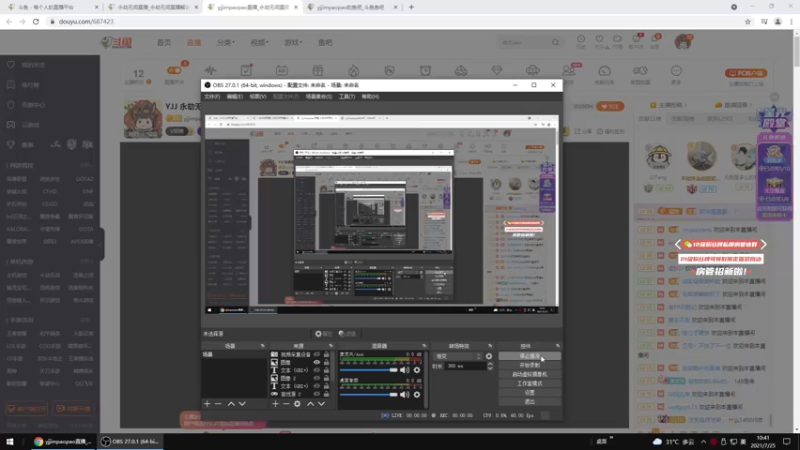Open the OBS 文件(F) menu

tap(212, 96)
